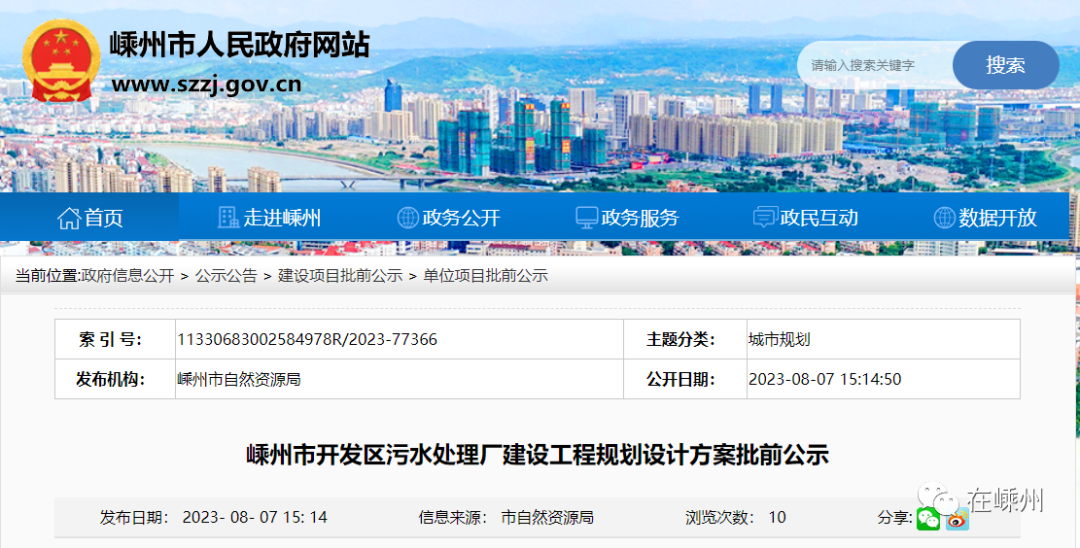The image size is (1080, 548).
Task: Open the 政务服务 navigation tab
Action: click(627, 218)
